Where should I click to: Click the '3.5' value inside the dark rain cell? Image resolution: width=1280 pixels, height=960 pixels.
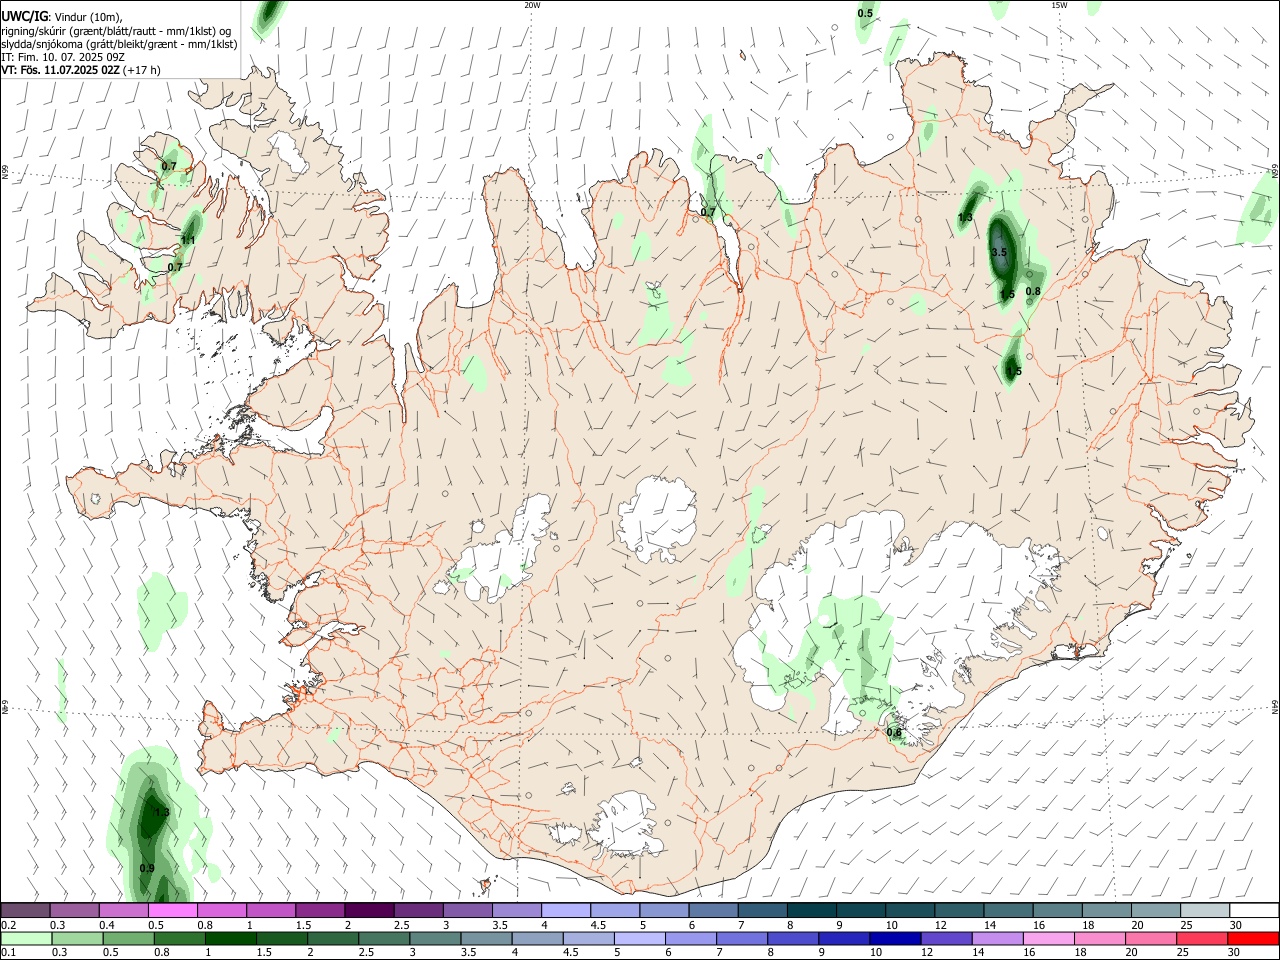coord(999,252)
